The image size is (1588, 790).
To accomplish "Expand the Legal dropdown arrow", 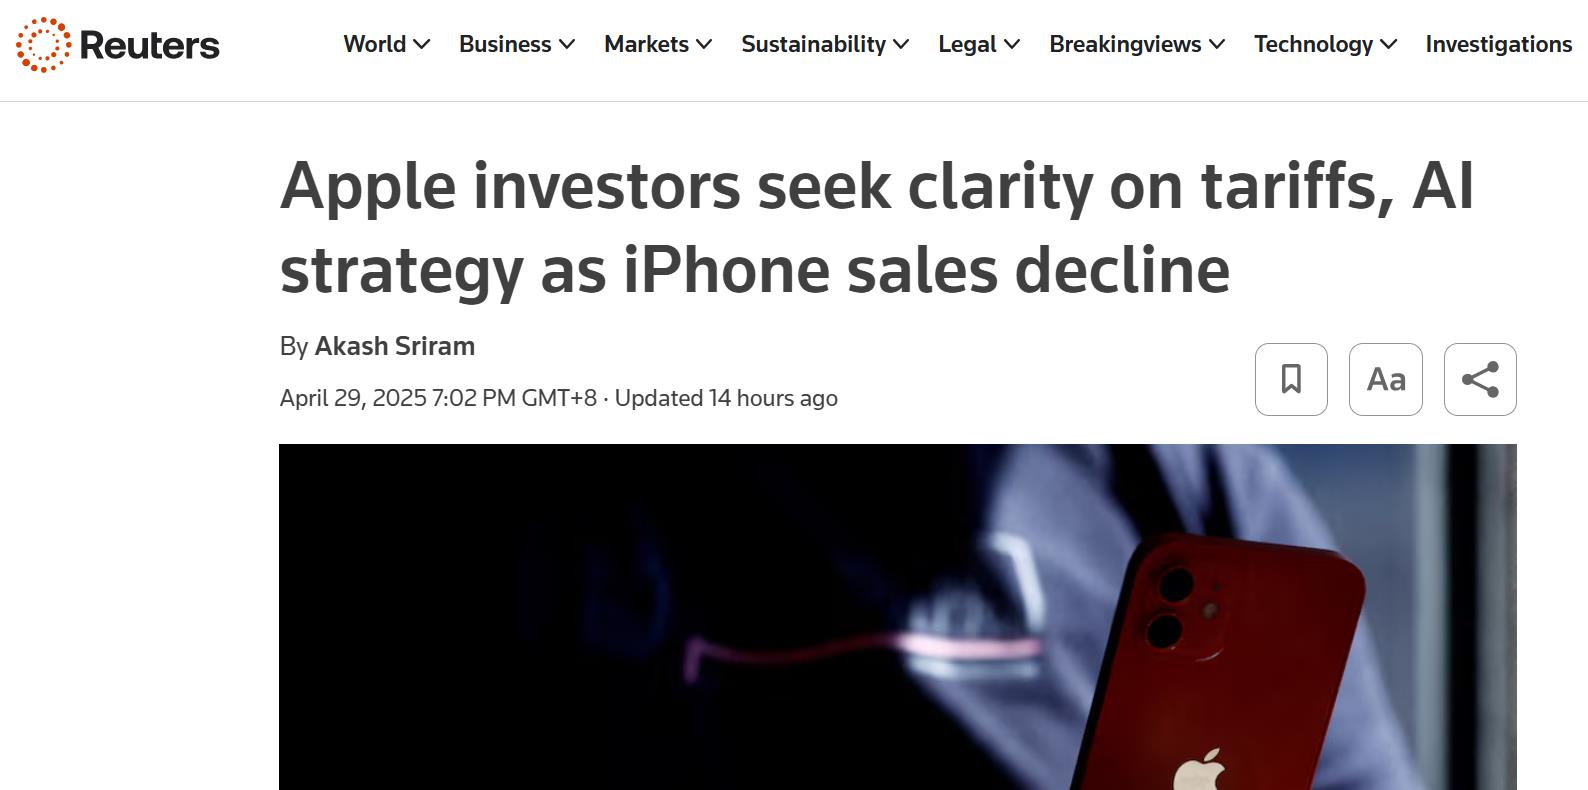I will point(1012,45).
